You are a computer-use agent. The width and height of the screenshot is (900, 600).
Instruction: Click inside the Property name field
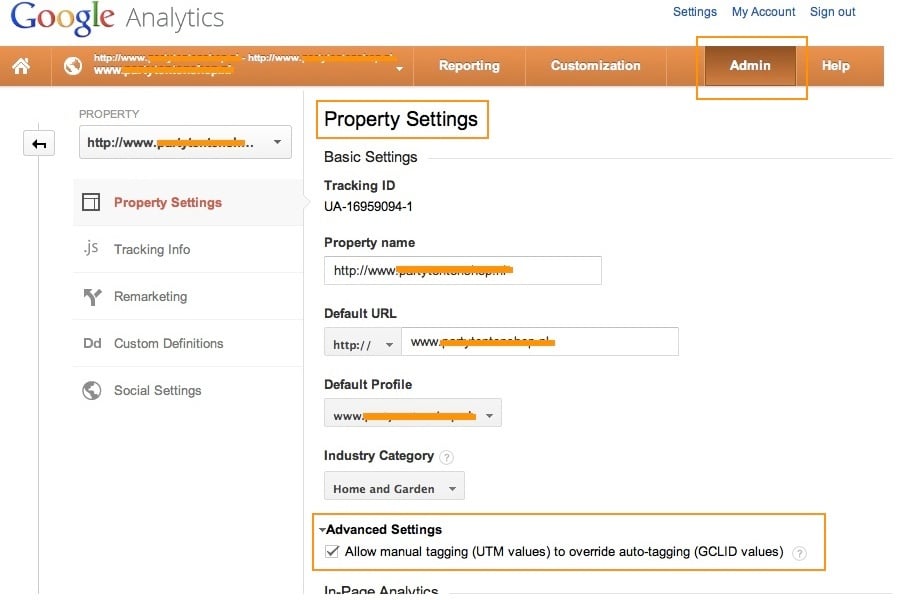coord(462,270)
